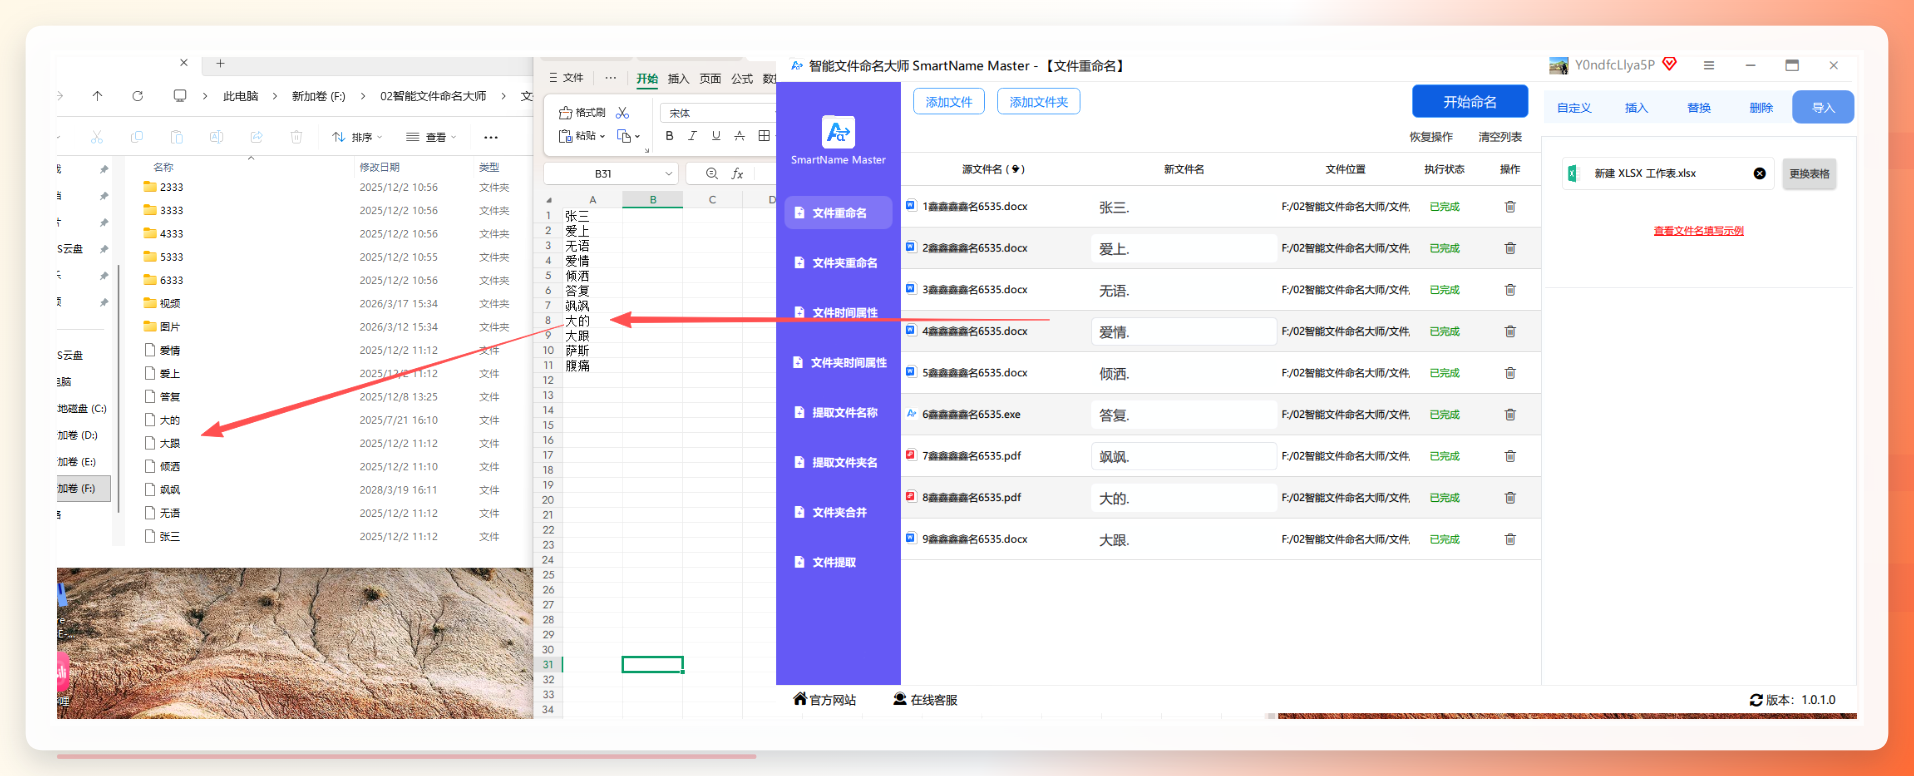Click 源文件名 column sort indicator

pos(1017,169)
